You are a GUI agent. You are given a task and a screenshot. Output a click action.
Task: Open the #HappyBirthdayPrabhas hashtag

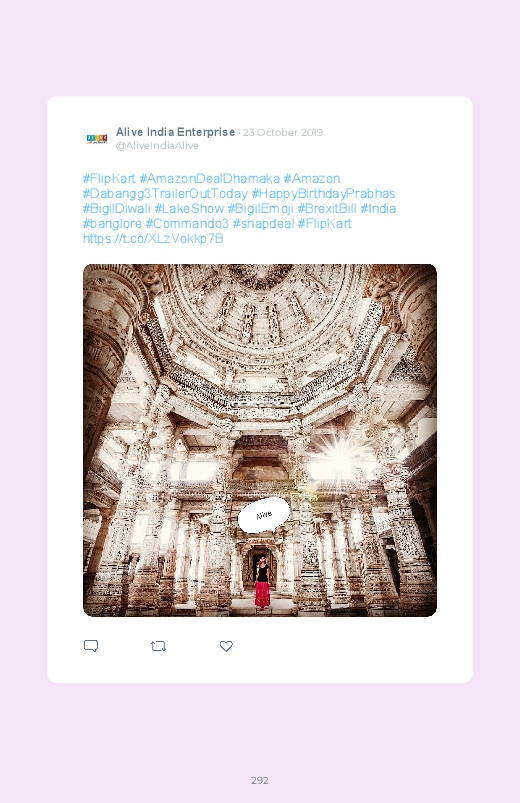click(x=323, y=194)
